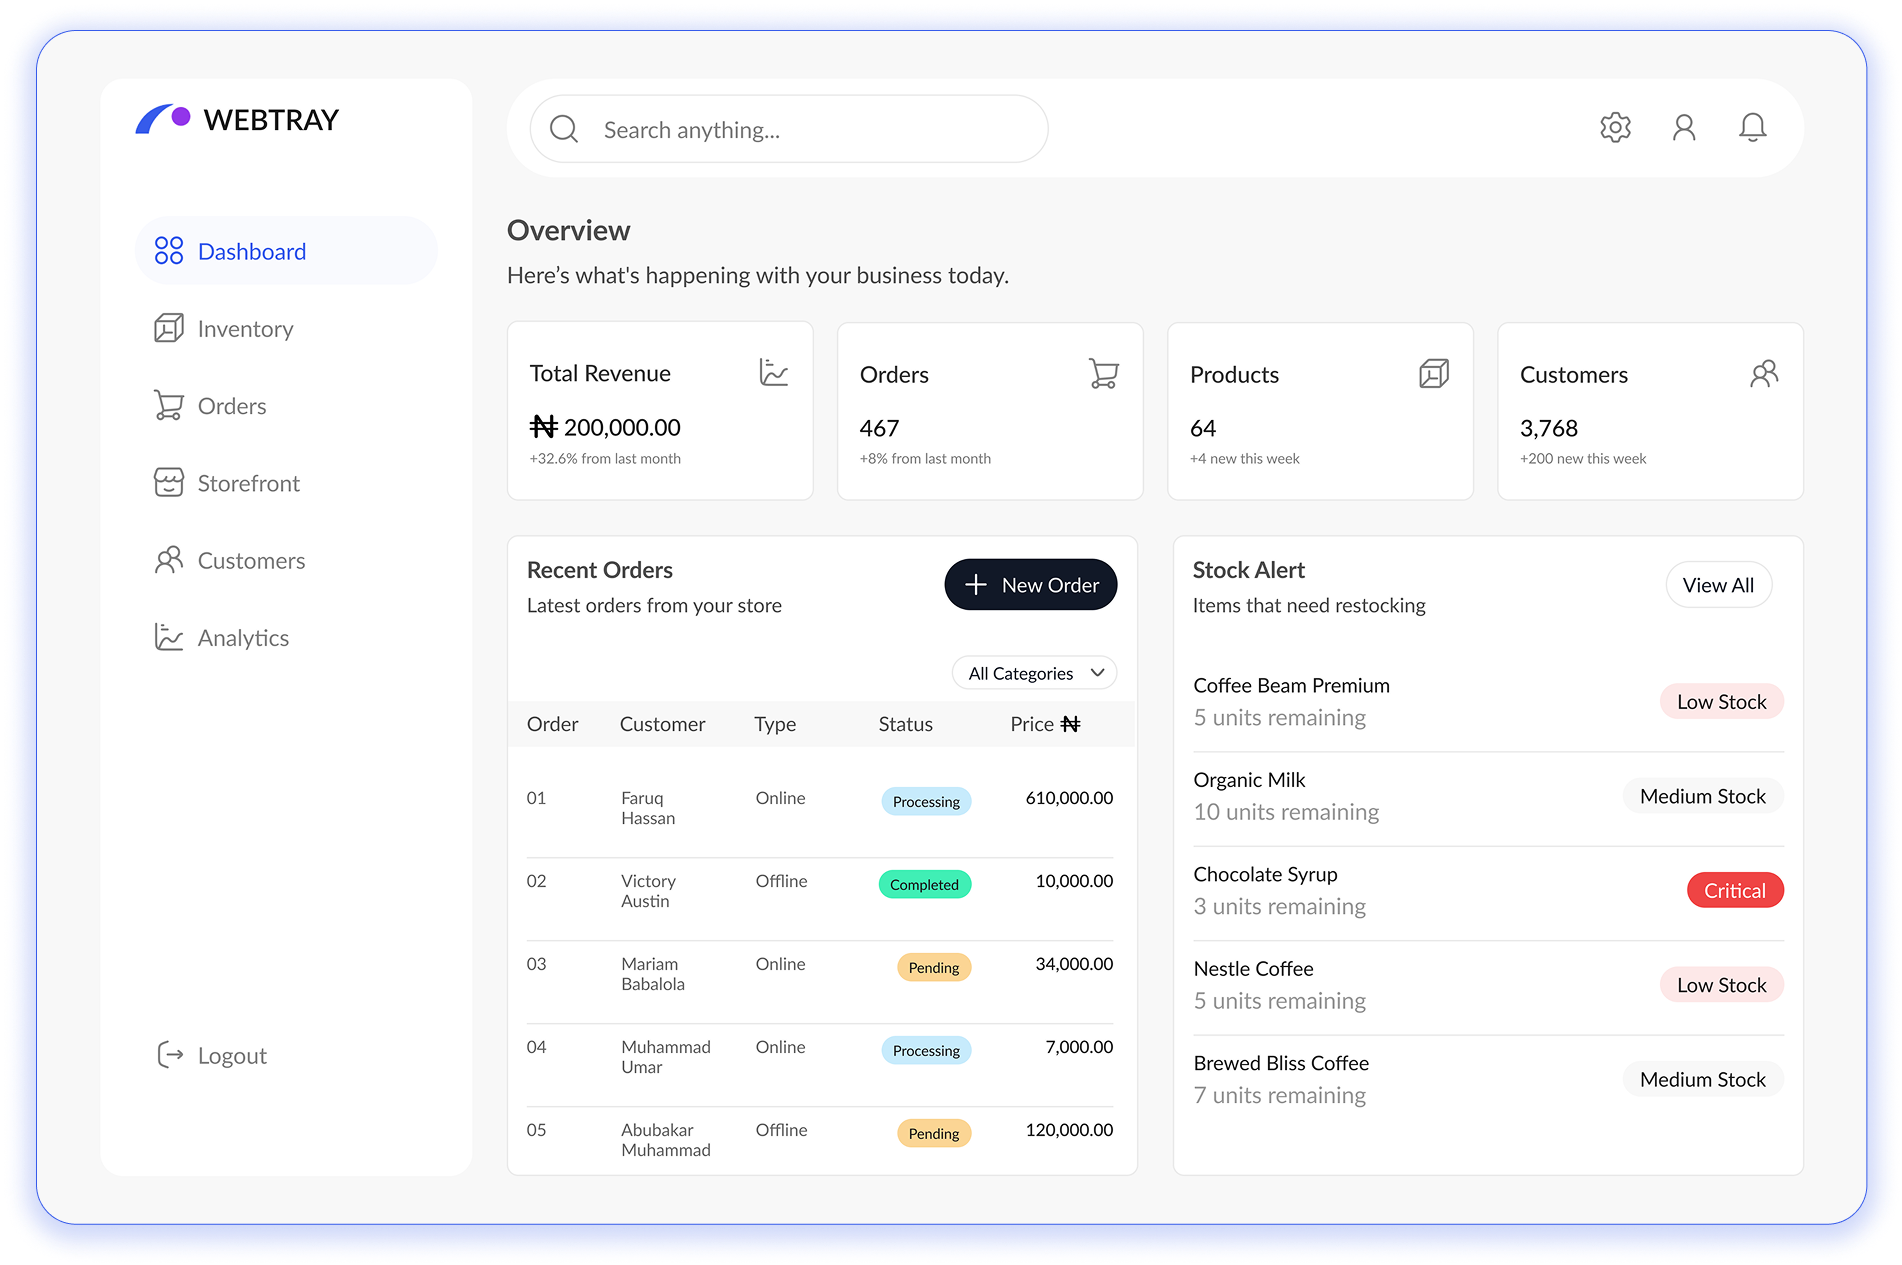Click the WEBTRAY logo
This screenshot has height=1265, width=1902.
238,119
